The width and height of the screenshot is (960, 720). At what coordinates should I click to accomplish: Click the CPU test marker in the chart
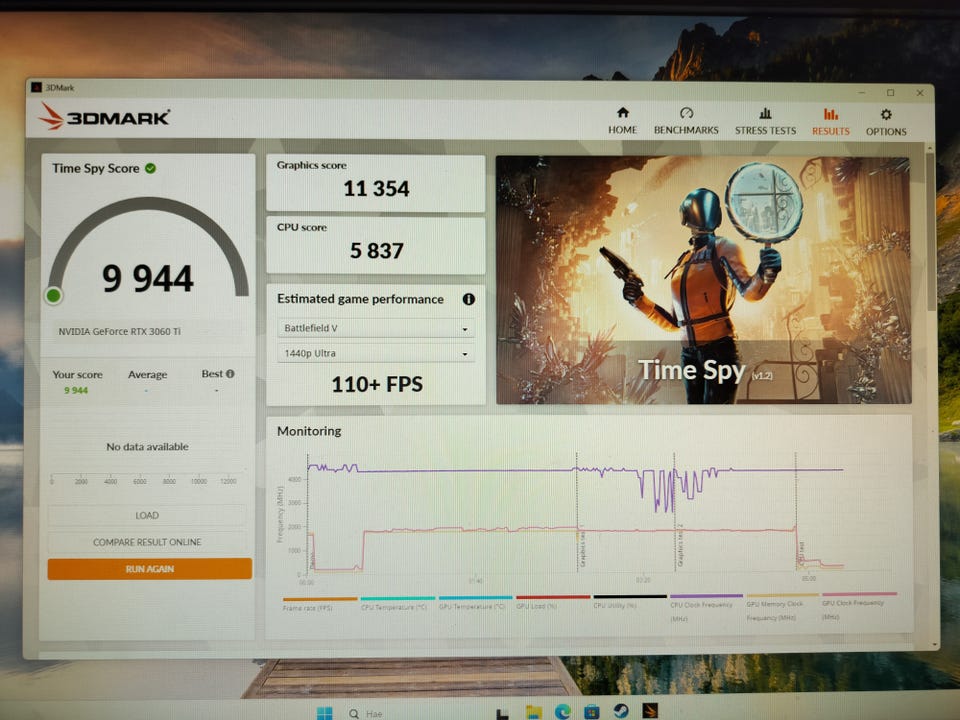click(x=797, y=513)
